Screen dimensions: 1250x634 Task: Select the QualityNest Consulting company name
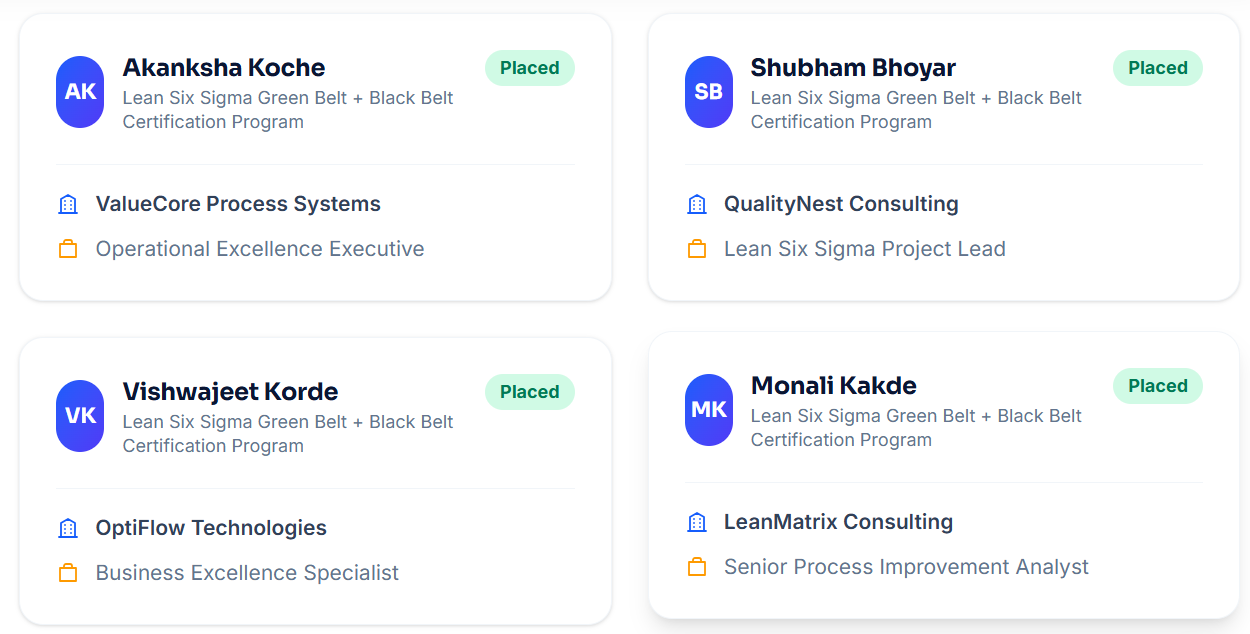pyautogui.click(x=841, y=204)
